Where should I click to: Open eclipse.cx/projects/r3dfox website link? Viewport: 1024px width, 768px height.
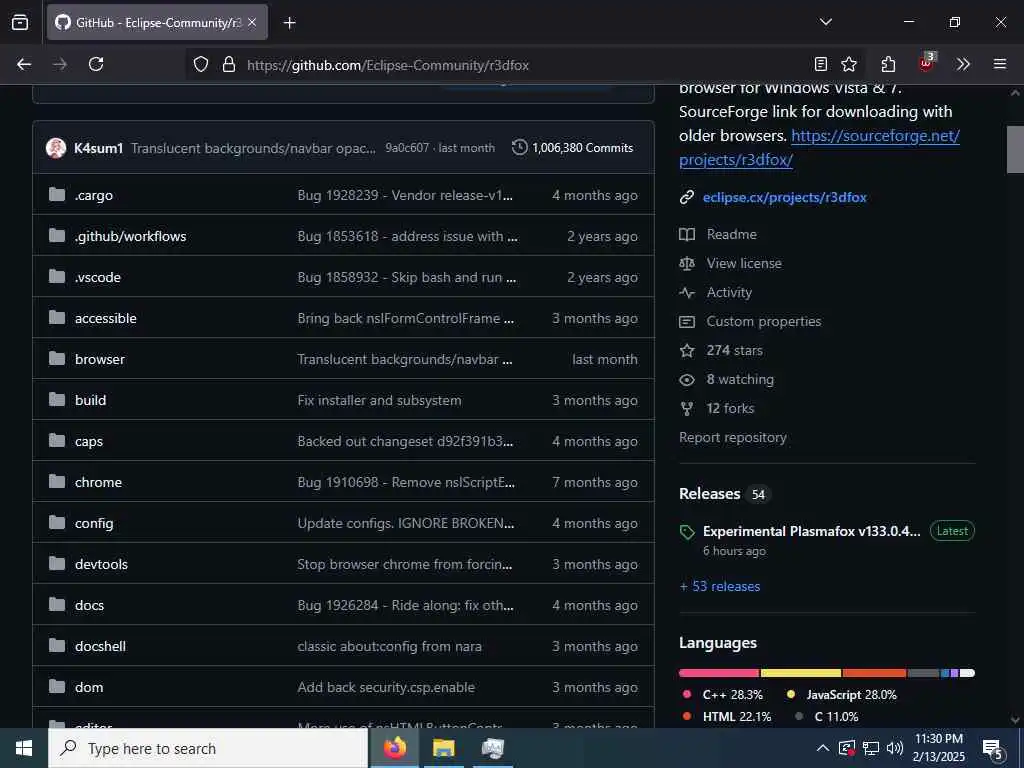pos(784,197)
